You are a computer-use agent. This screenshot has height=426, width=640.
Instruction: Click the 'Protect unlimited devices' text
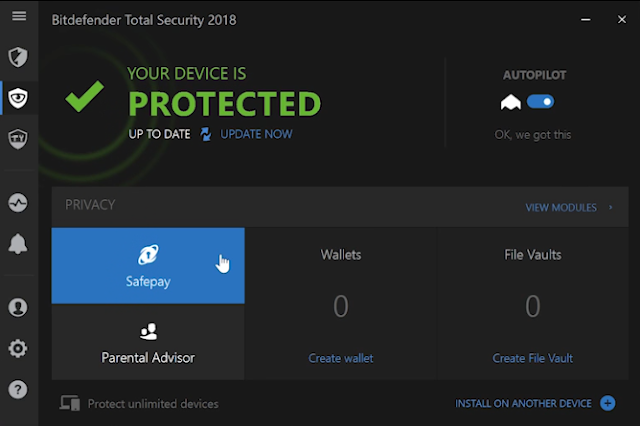pos(153,404)
